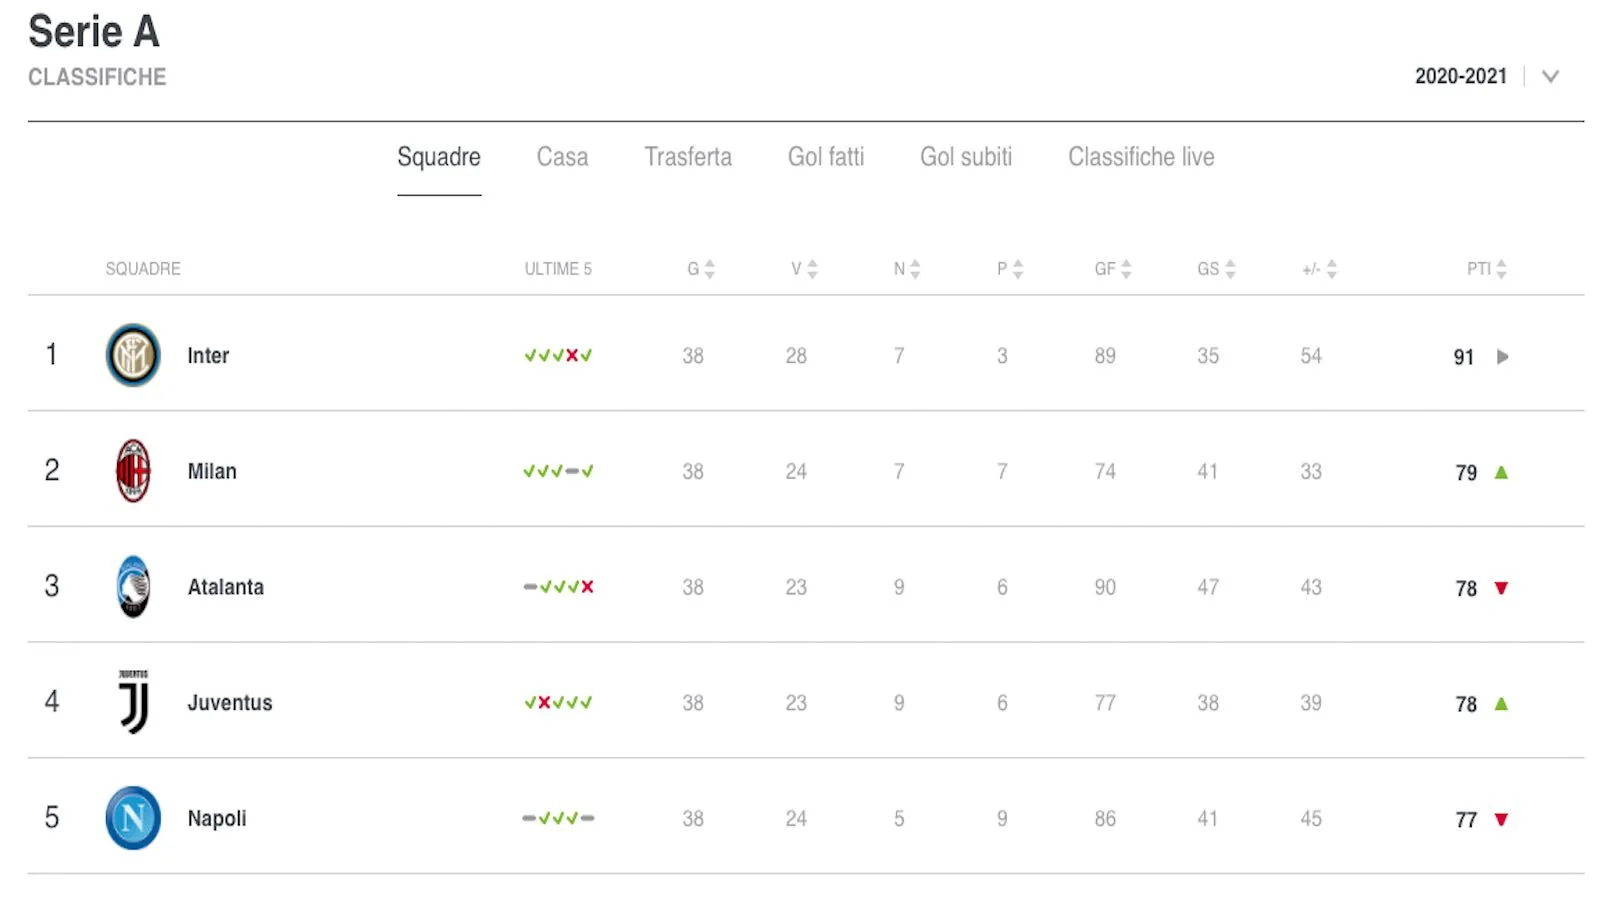Open the Trasferta tab
This screenshot has height=900, width=1600.
coord(688,157)
